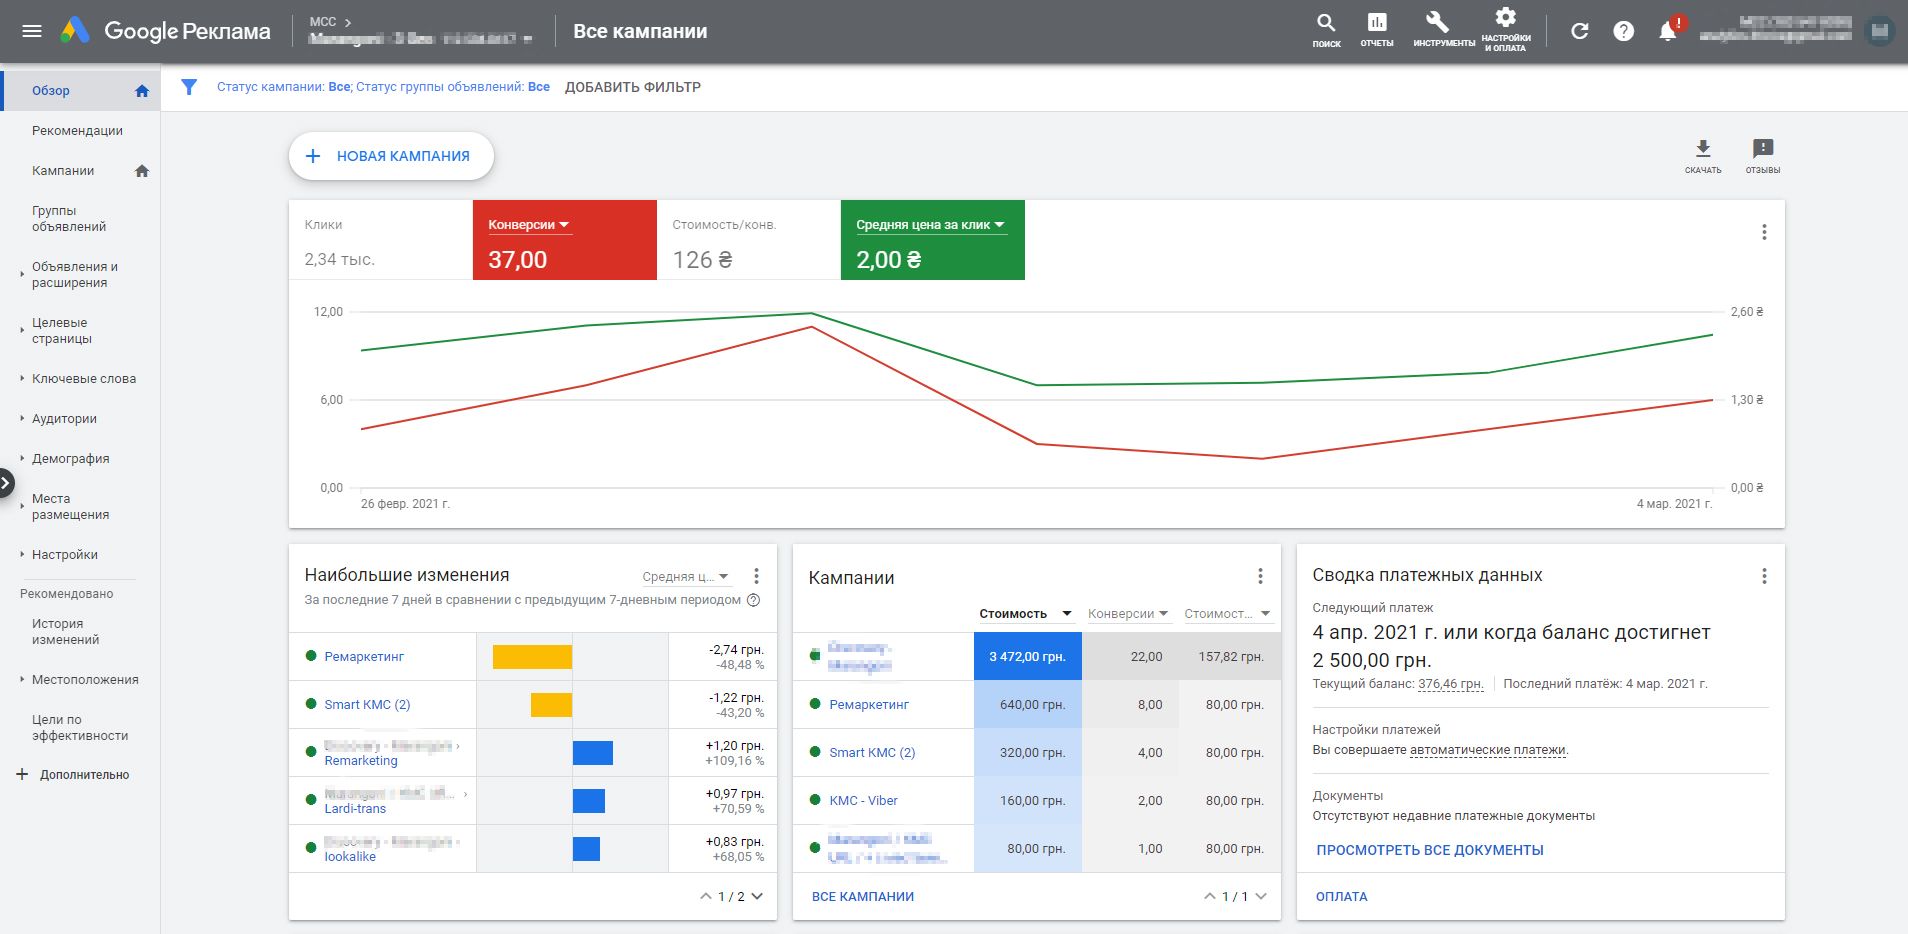Screen dimensions: 1908x934
Task: Toggle the Ремаркетинг campaign status dot in Кампании
Action: [815, 704]
